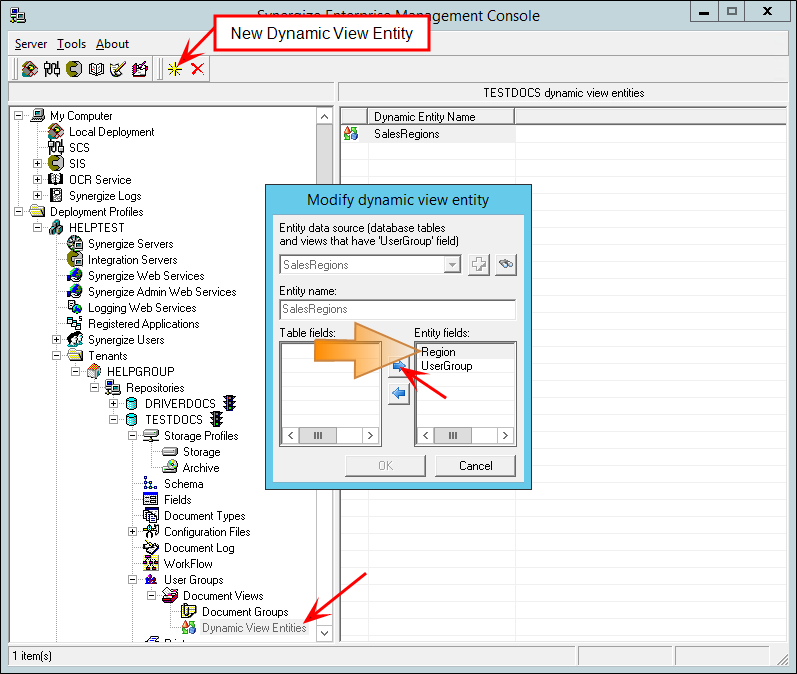Select the Tenants folder
Screen dimensions: 797x674
pyautogui.click(x=108, y=356)
